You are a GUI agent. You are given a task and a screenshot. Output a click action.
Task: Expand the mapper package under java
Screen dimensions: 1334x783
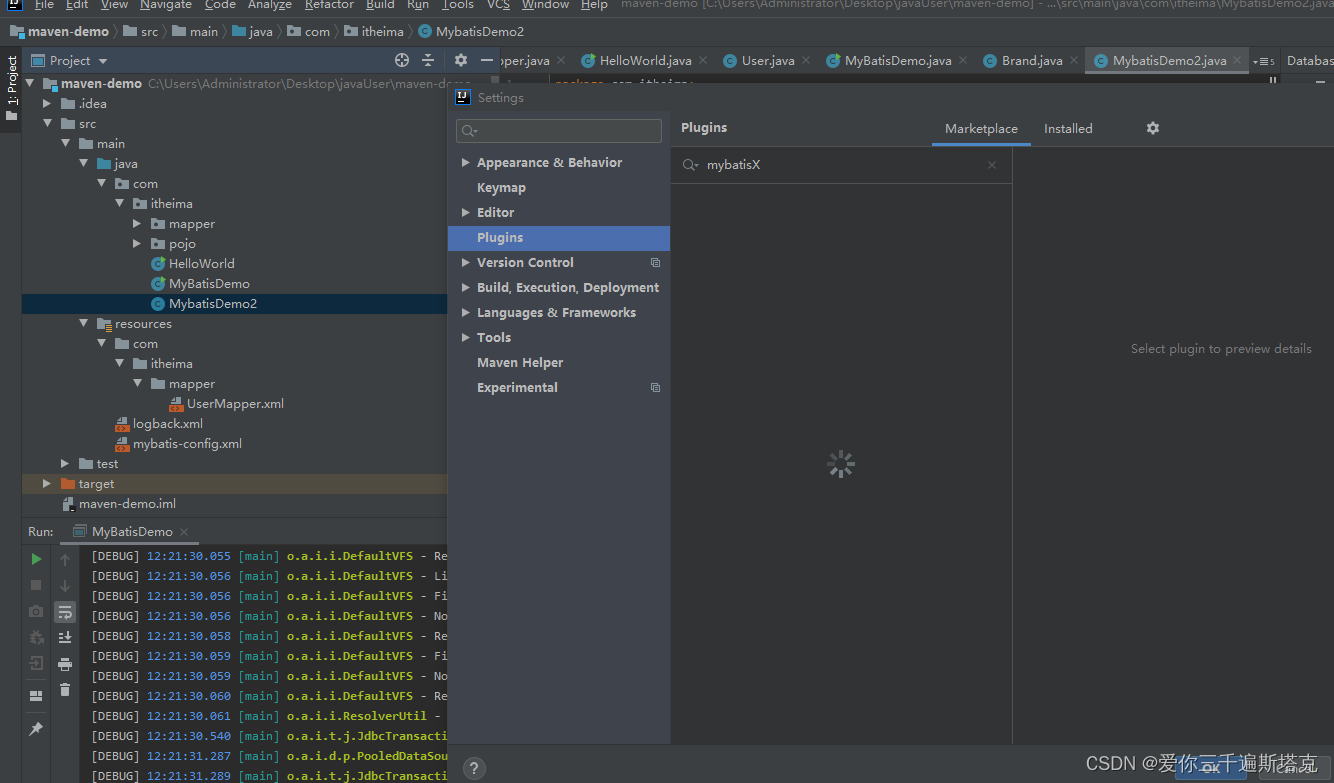(137, 223)
